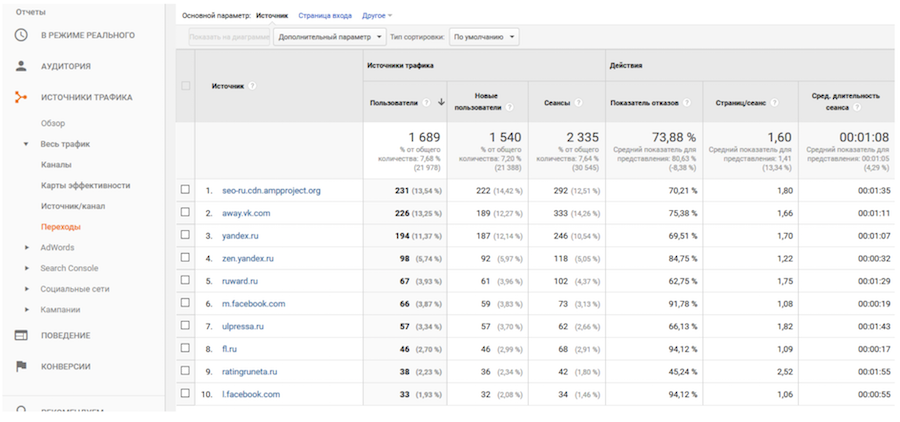Switch to Страница входа parameter

[324, 16]
